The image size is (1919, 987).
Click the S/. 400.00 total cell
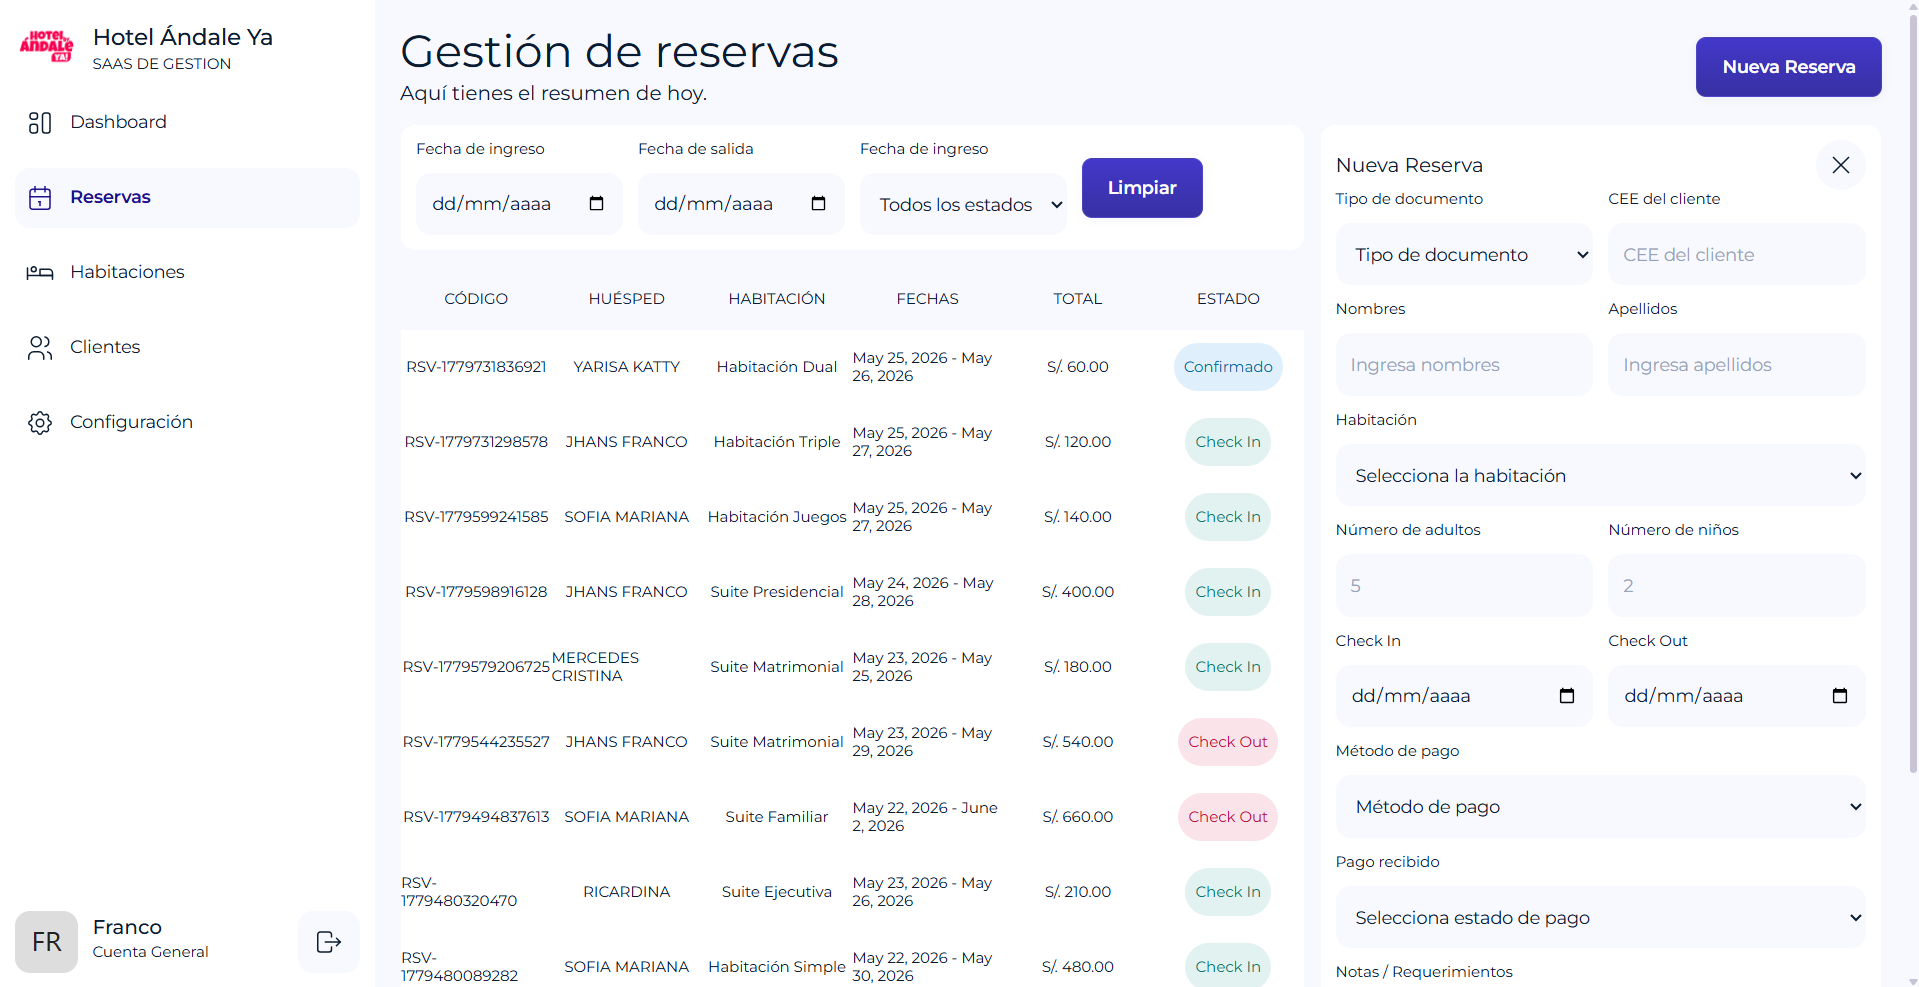tap(1078, 592)
